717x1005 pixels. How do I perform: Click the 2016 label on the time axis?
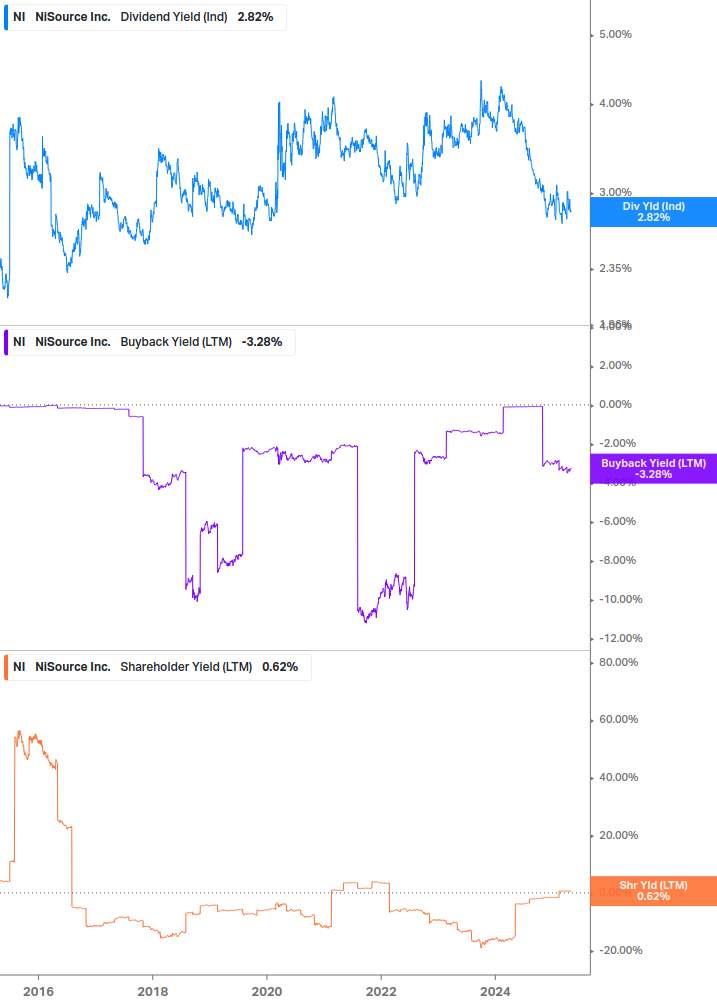(38, 992)
